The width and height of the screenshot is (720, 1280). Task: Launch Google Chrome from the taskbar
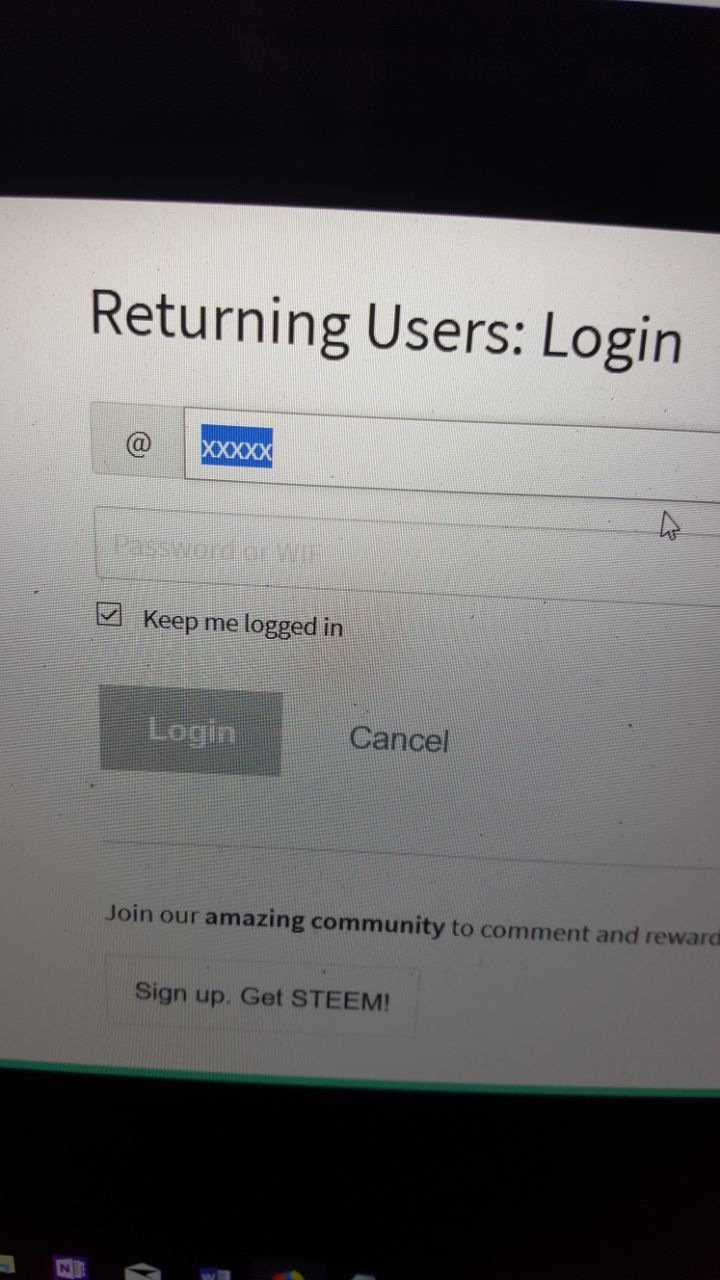289,1275
